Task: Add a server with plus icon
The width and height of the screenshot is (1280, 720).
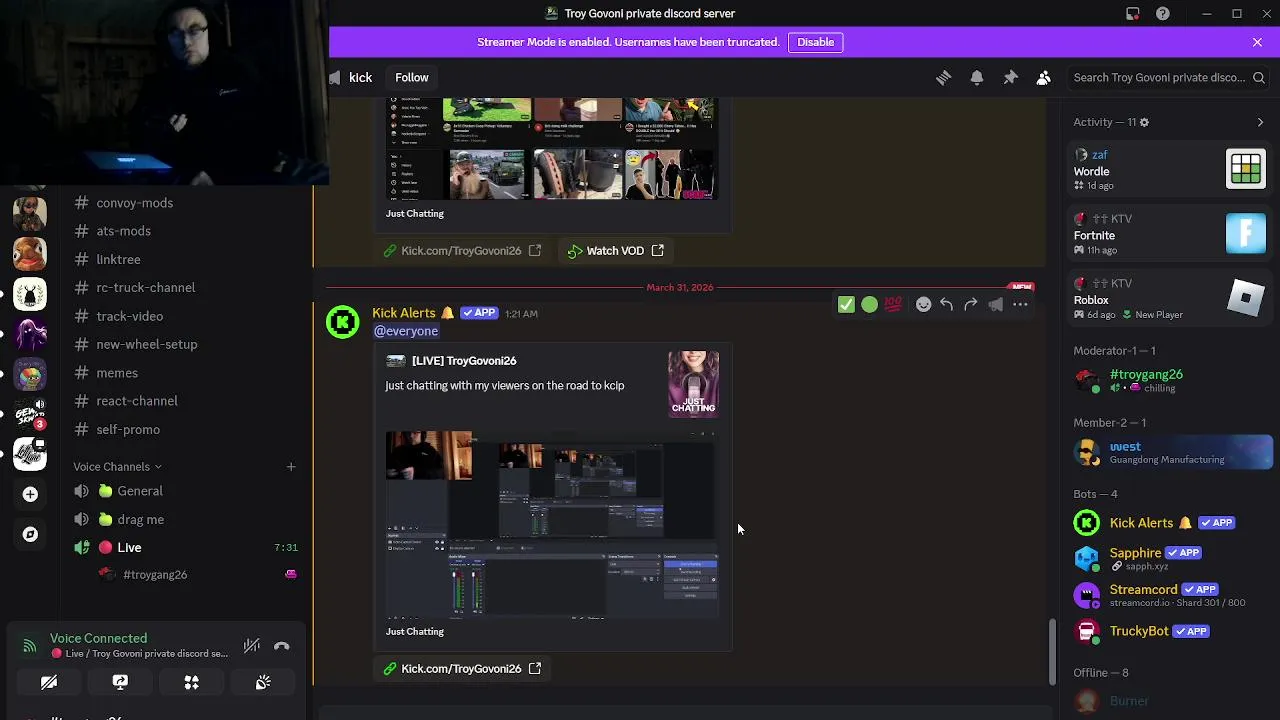Action: click(30, 494)
